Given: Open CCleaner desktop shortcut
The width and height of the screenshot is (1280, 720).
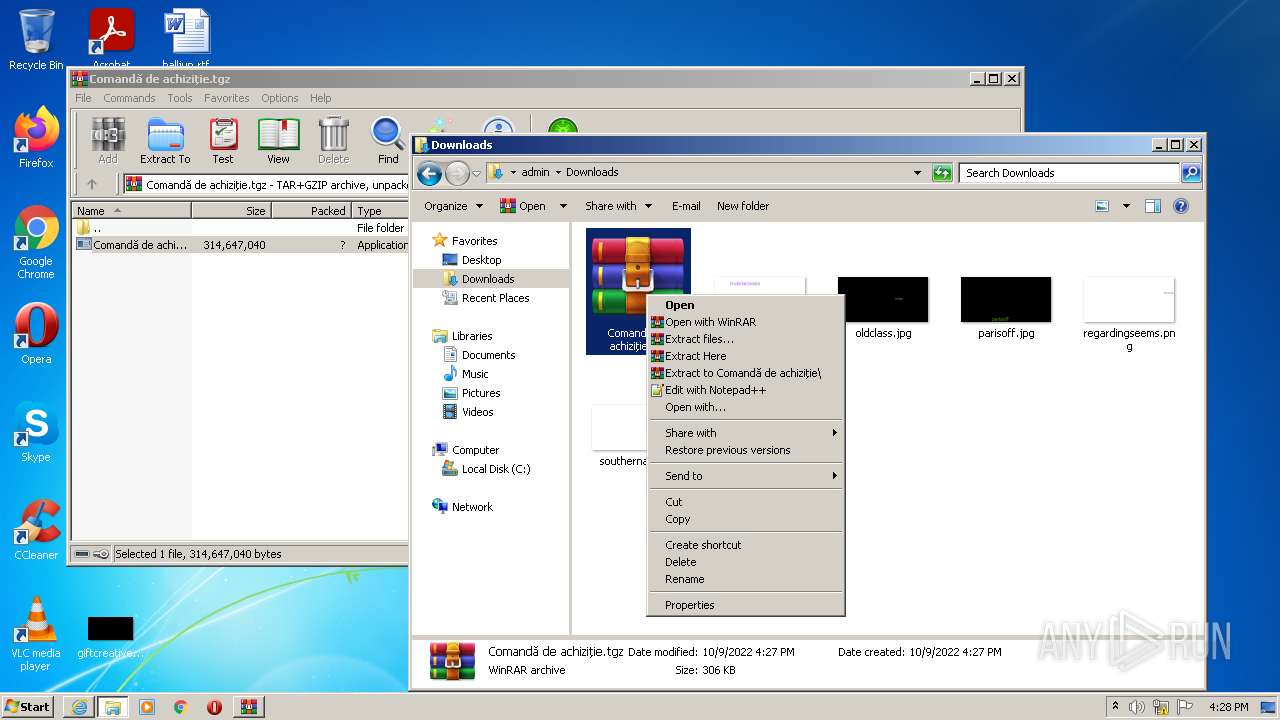Looking at the screenshot, I should (x=36, y=530).
